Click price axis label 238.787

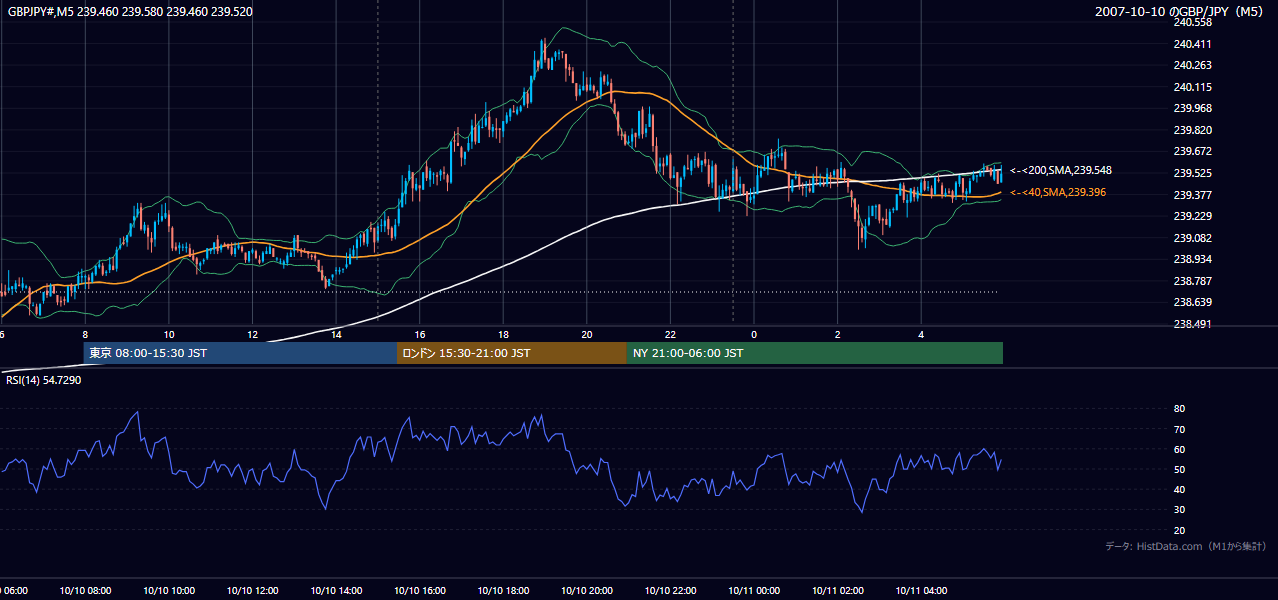1192,281
